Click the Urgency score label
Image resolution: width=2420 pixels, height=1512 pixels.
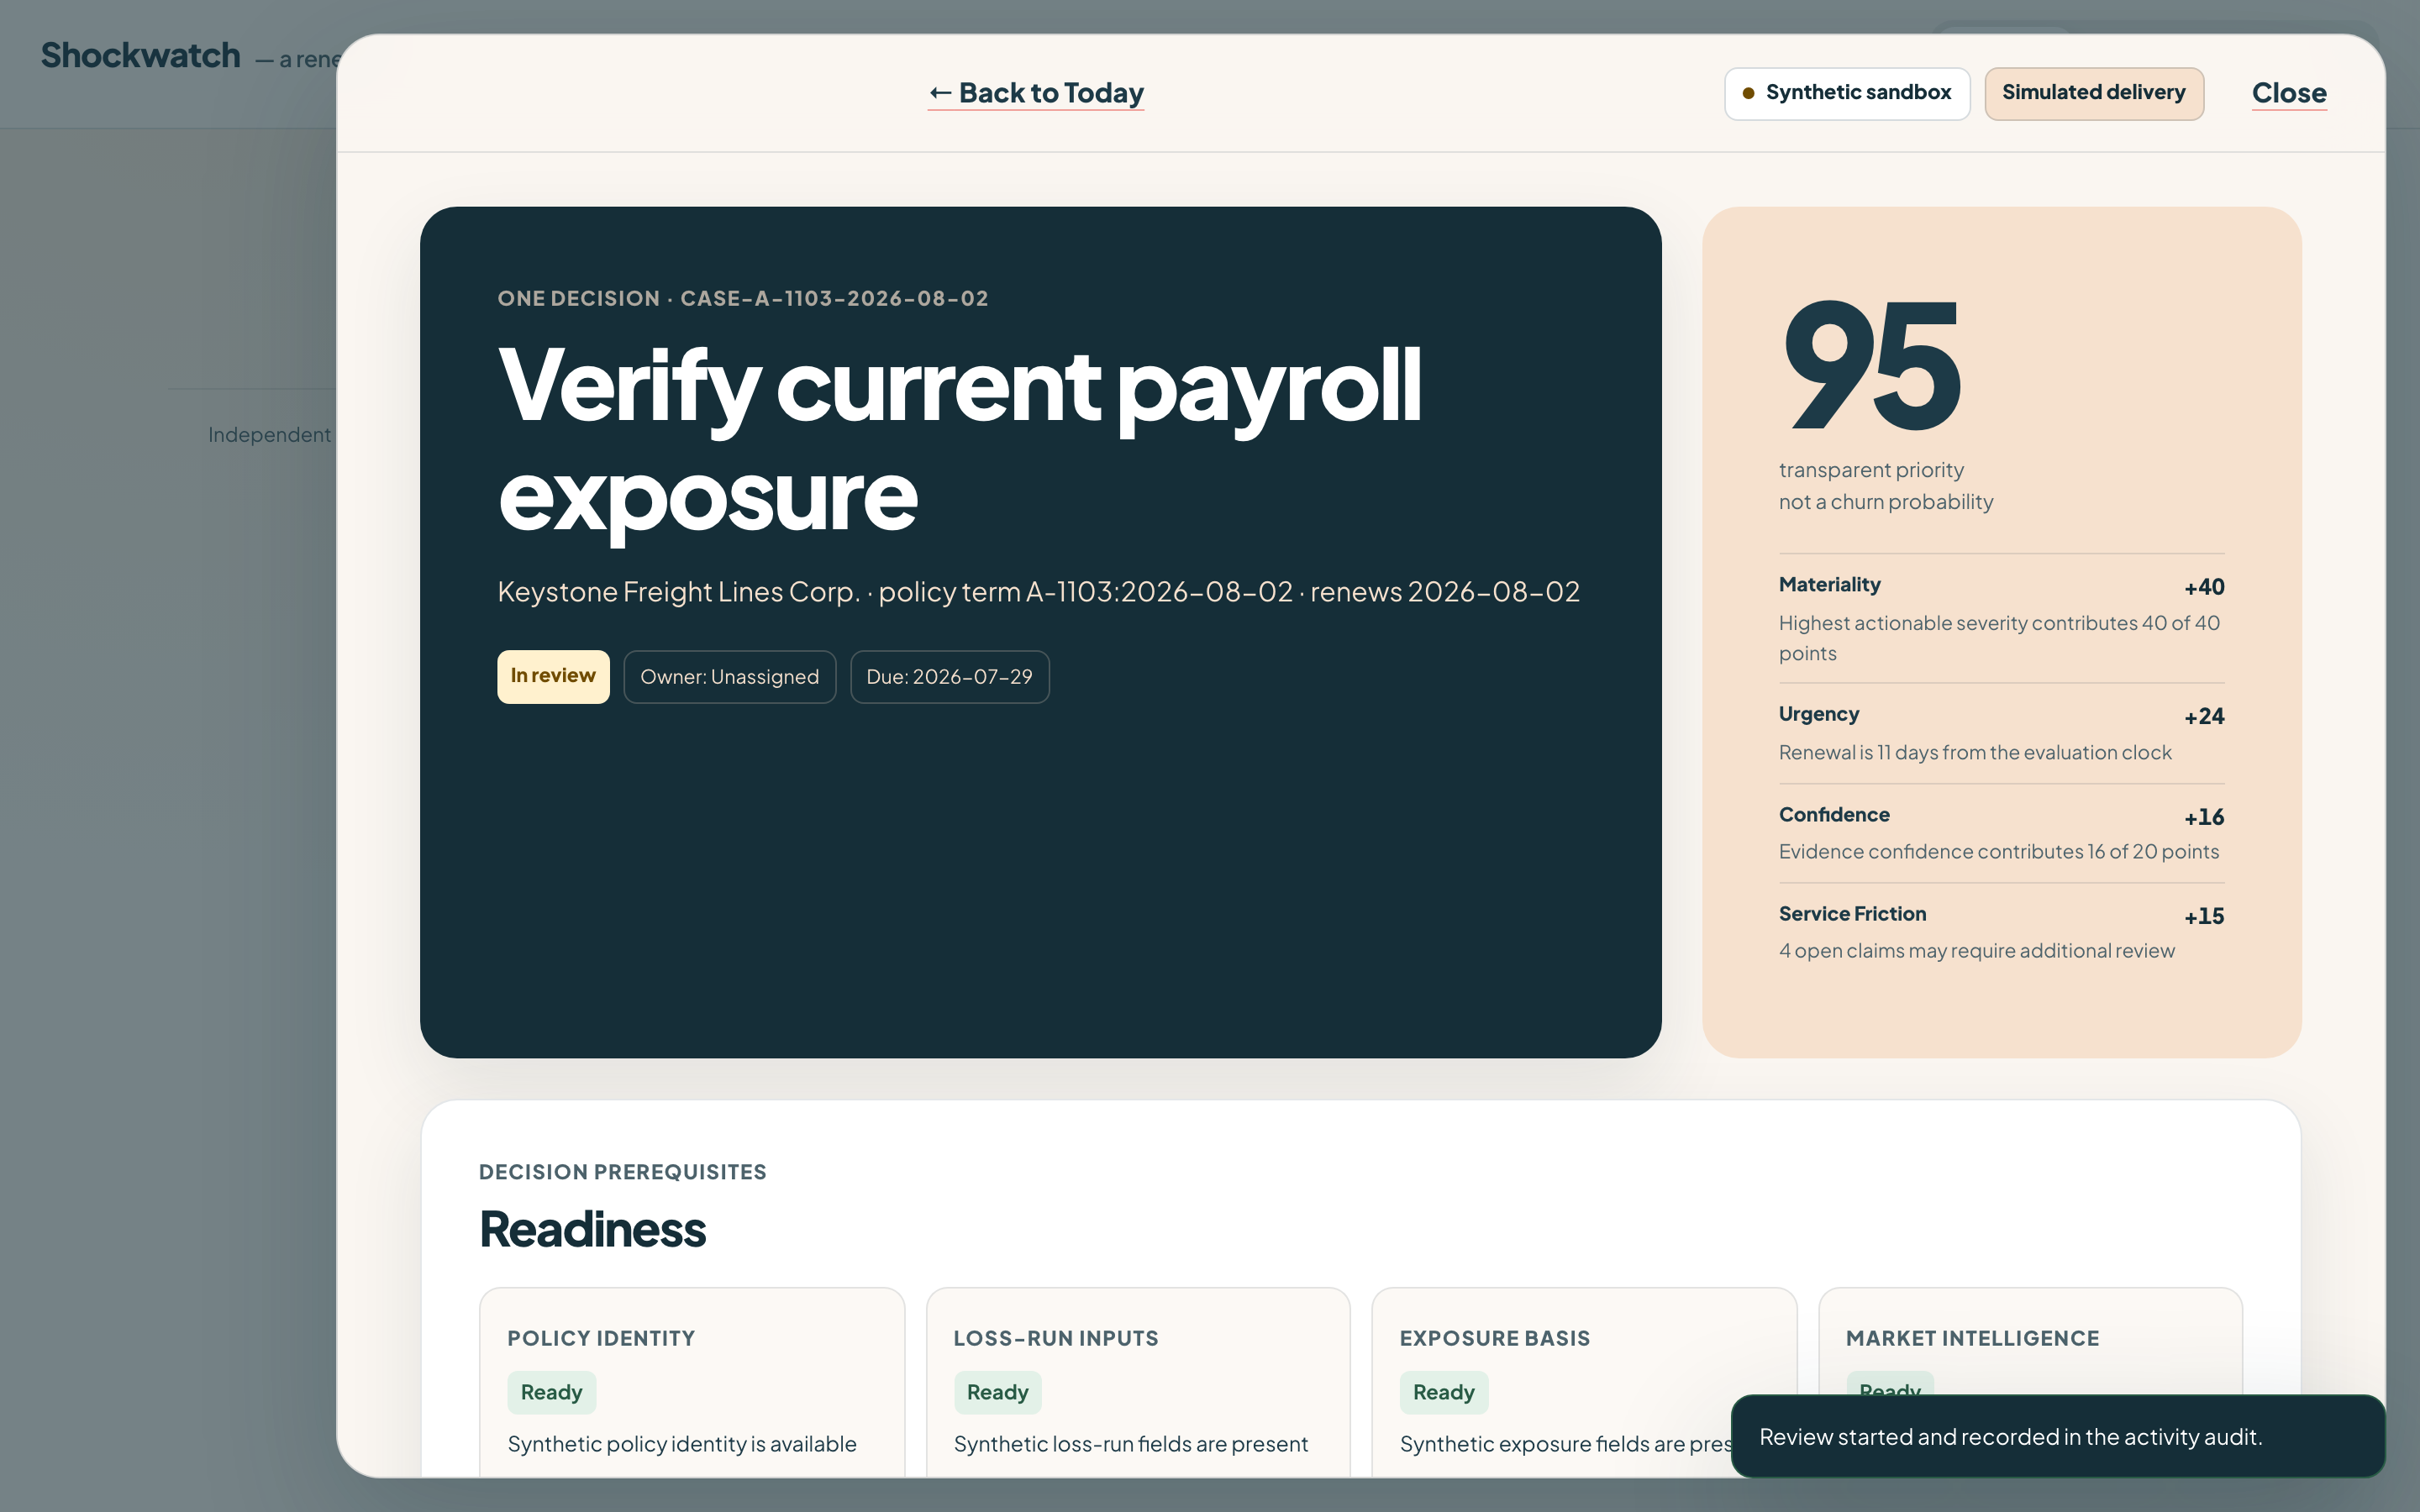(x=1819, y=714)
